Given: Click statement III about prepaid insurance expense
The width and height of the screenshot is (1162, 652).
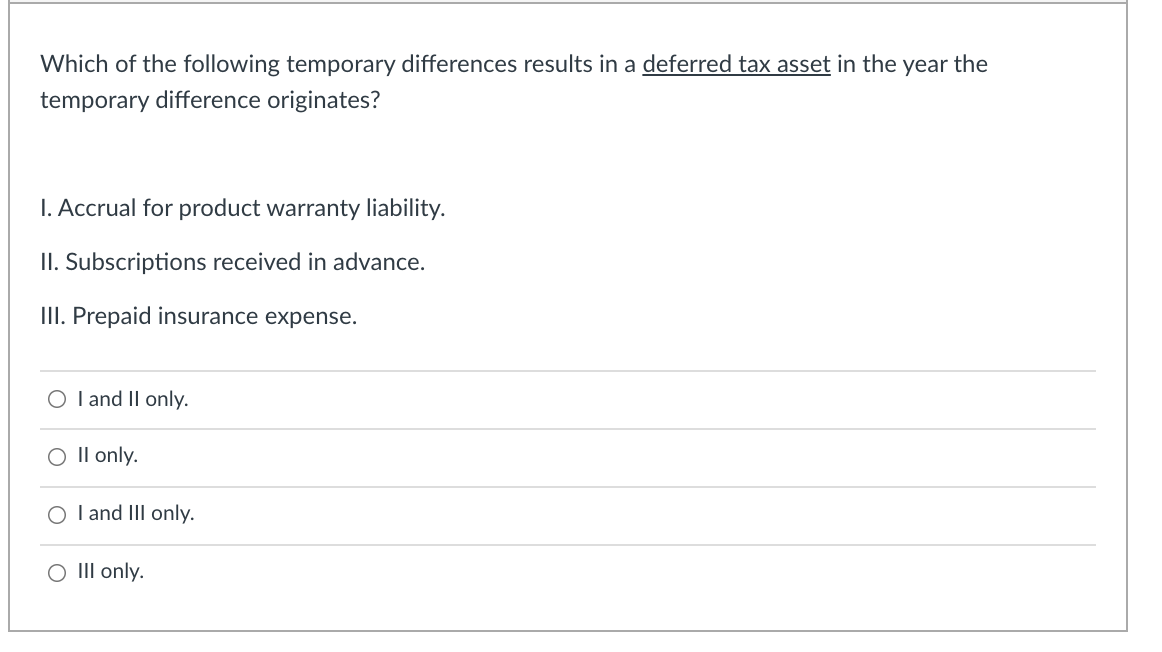Looking at the screenshot, I should (x=200, y=315).
